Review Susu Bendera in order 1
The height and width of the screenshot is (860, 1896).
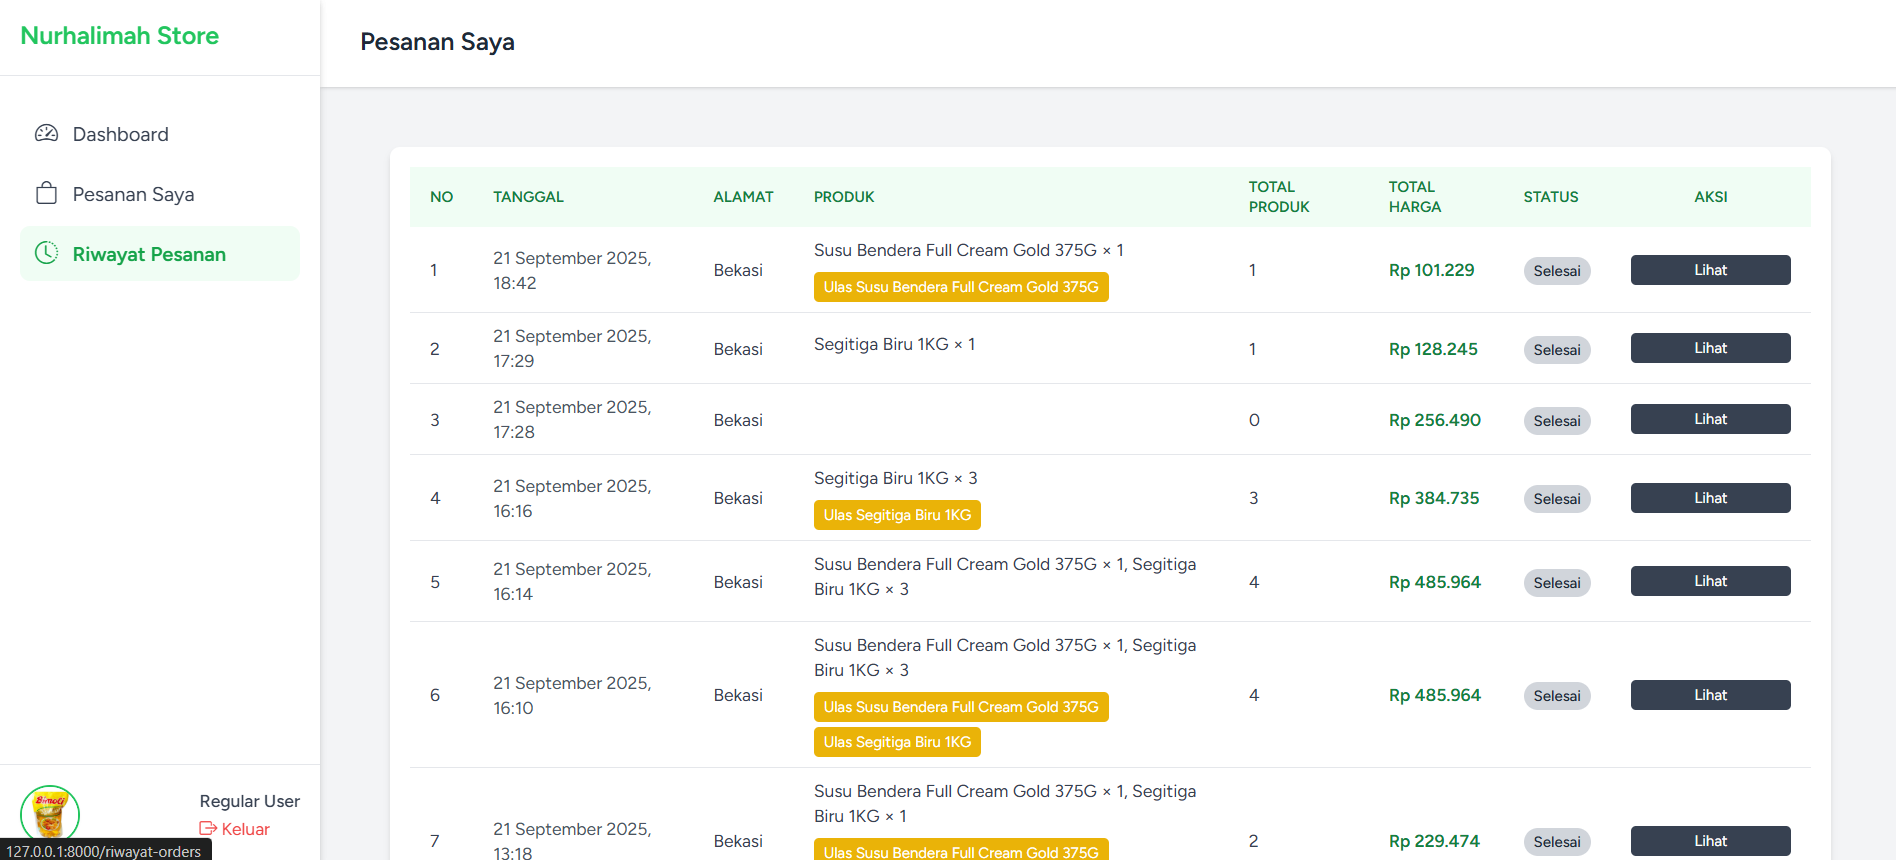960,287
